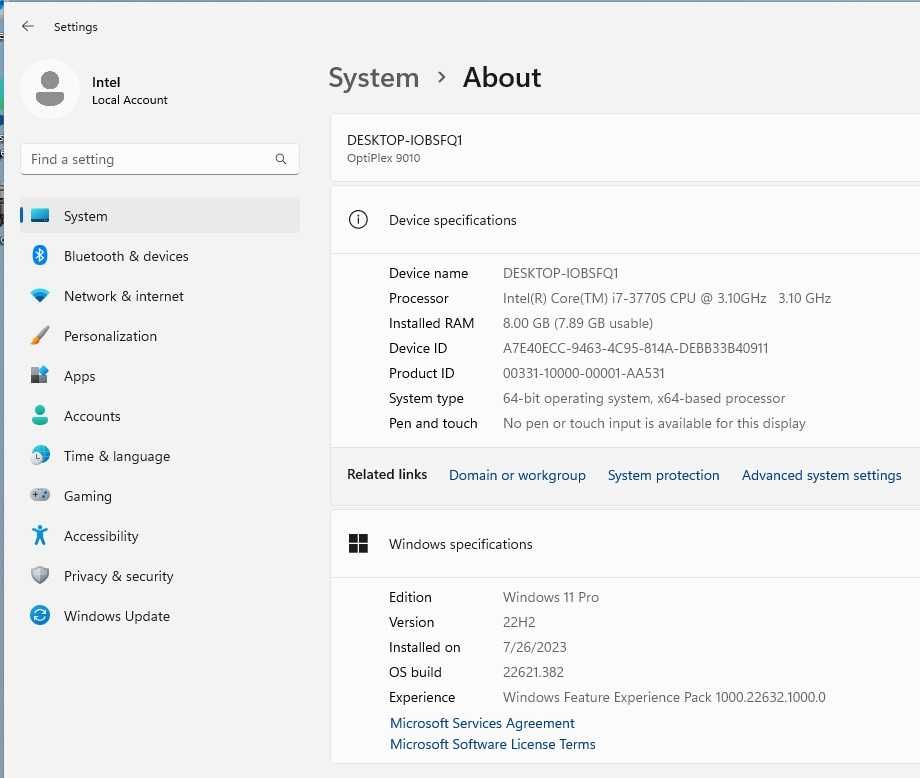Image resolution: width=920 pixels, height=778 pixels.
Task: Click the Personalization paintbrush icon
Action: pyautogui.click(x=40, y=336)
